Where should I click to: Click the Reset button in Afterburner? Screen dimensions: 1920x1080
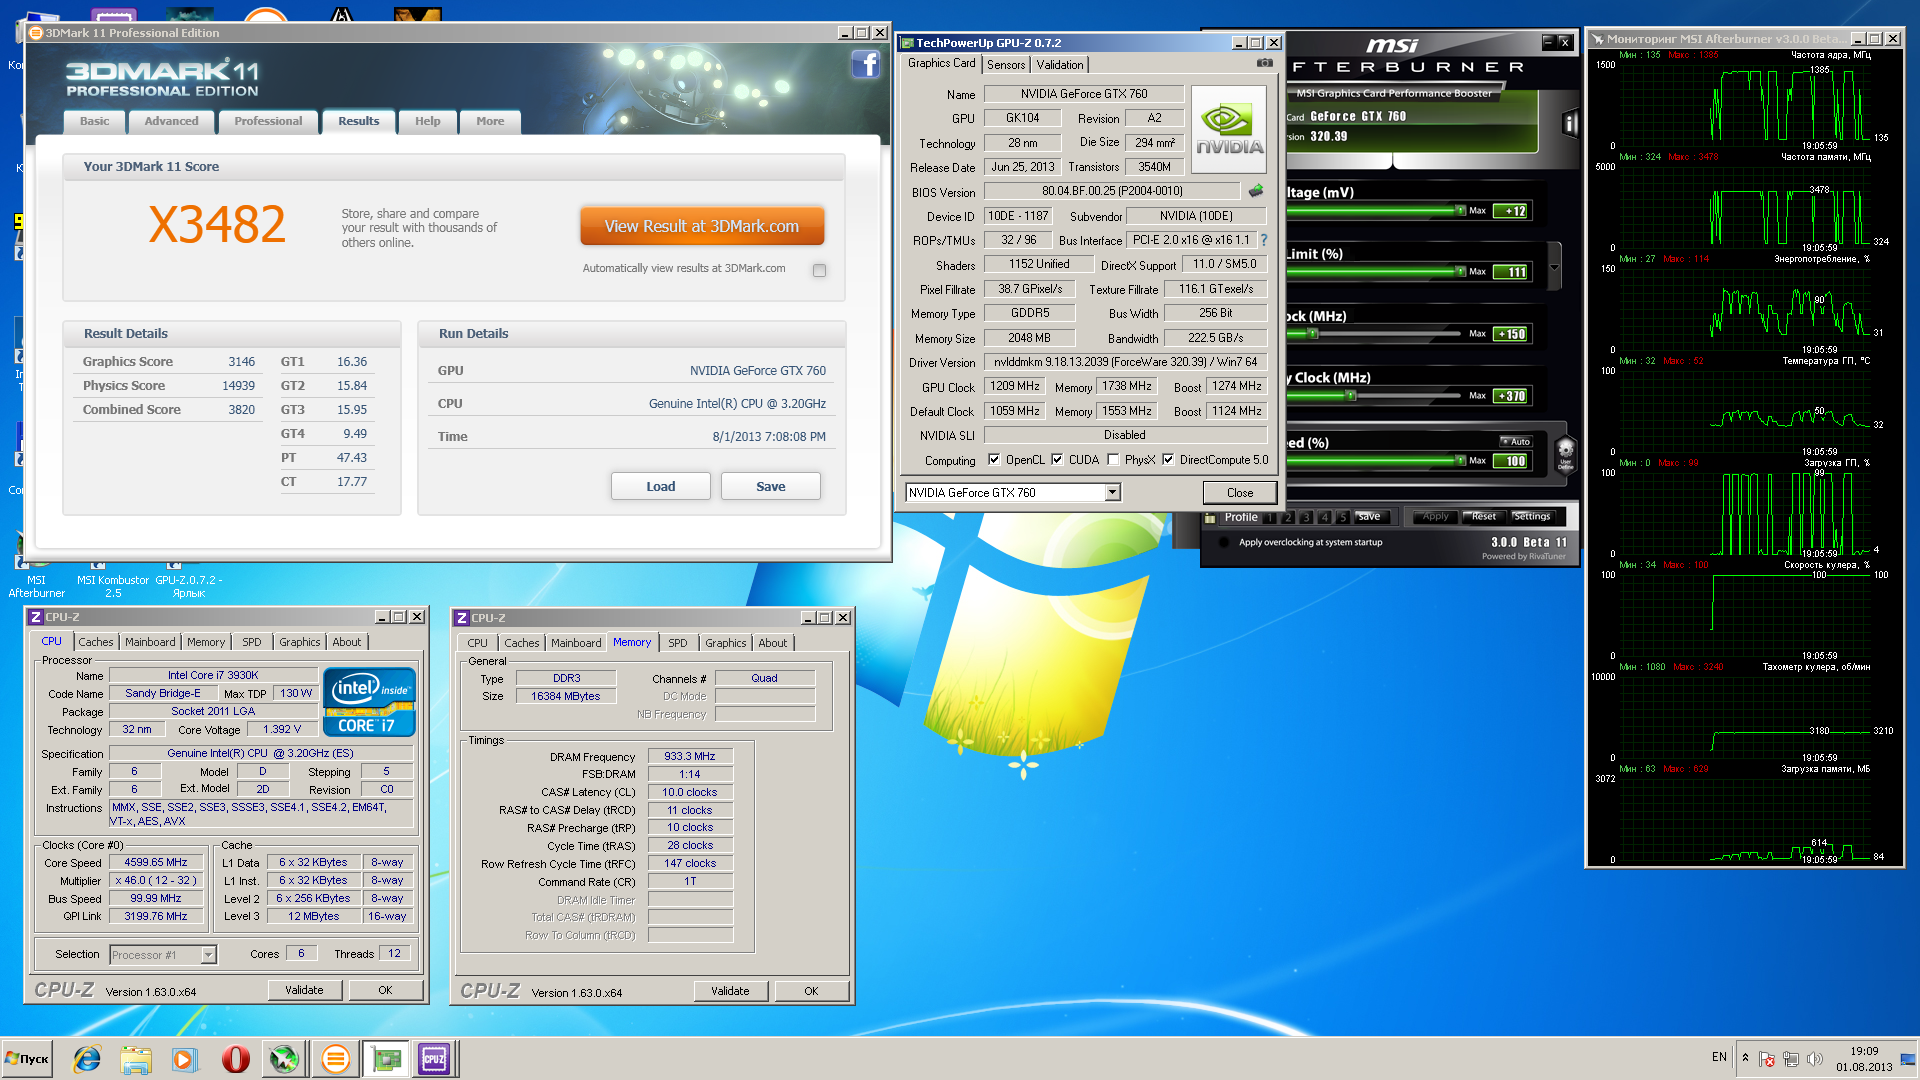1484,517
